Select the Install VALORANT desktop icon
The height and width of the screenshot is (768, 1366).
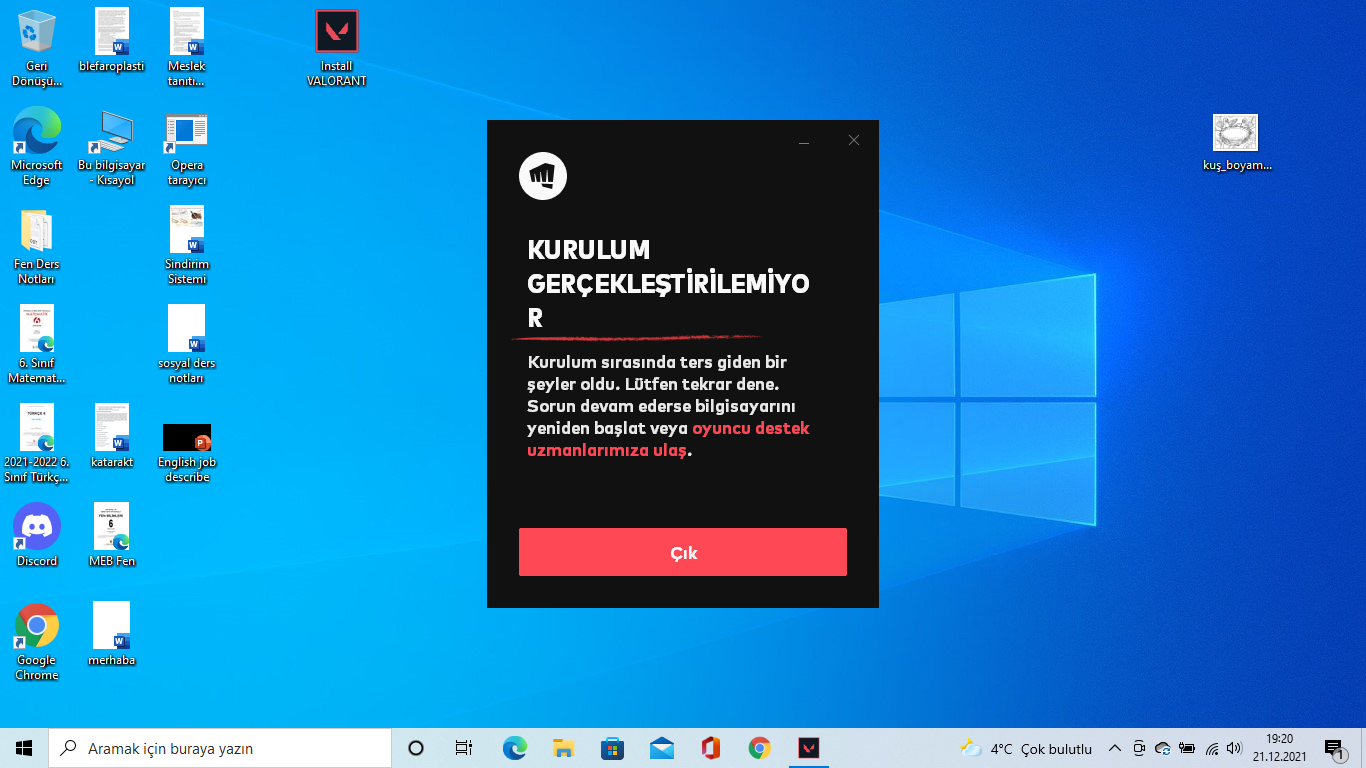(x=337, y=48)
